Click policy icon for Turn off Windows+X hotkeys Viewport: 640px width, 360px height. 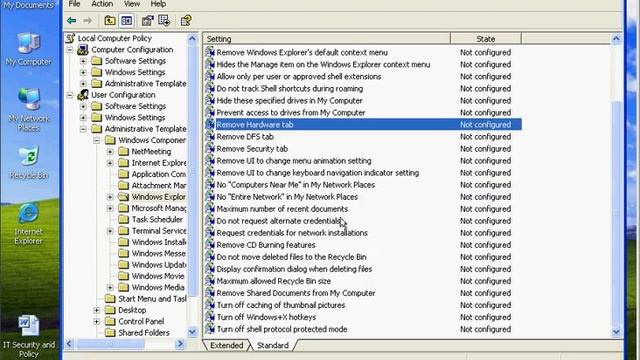pos(210,317)
